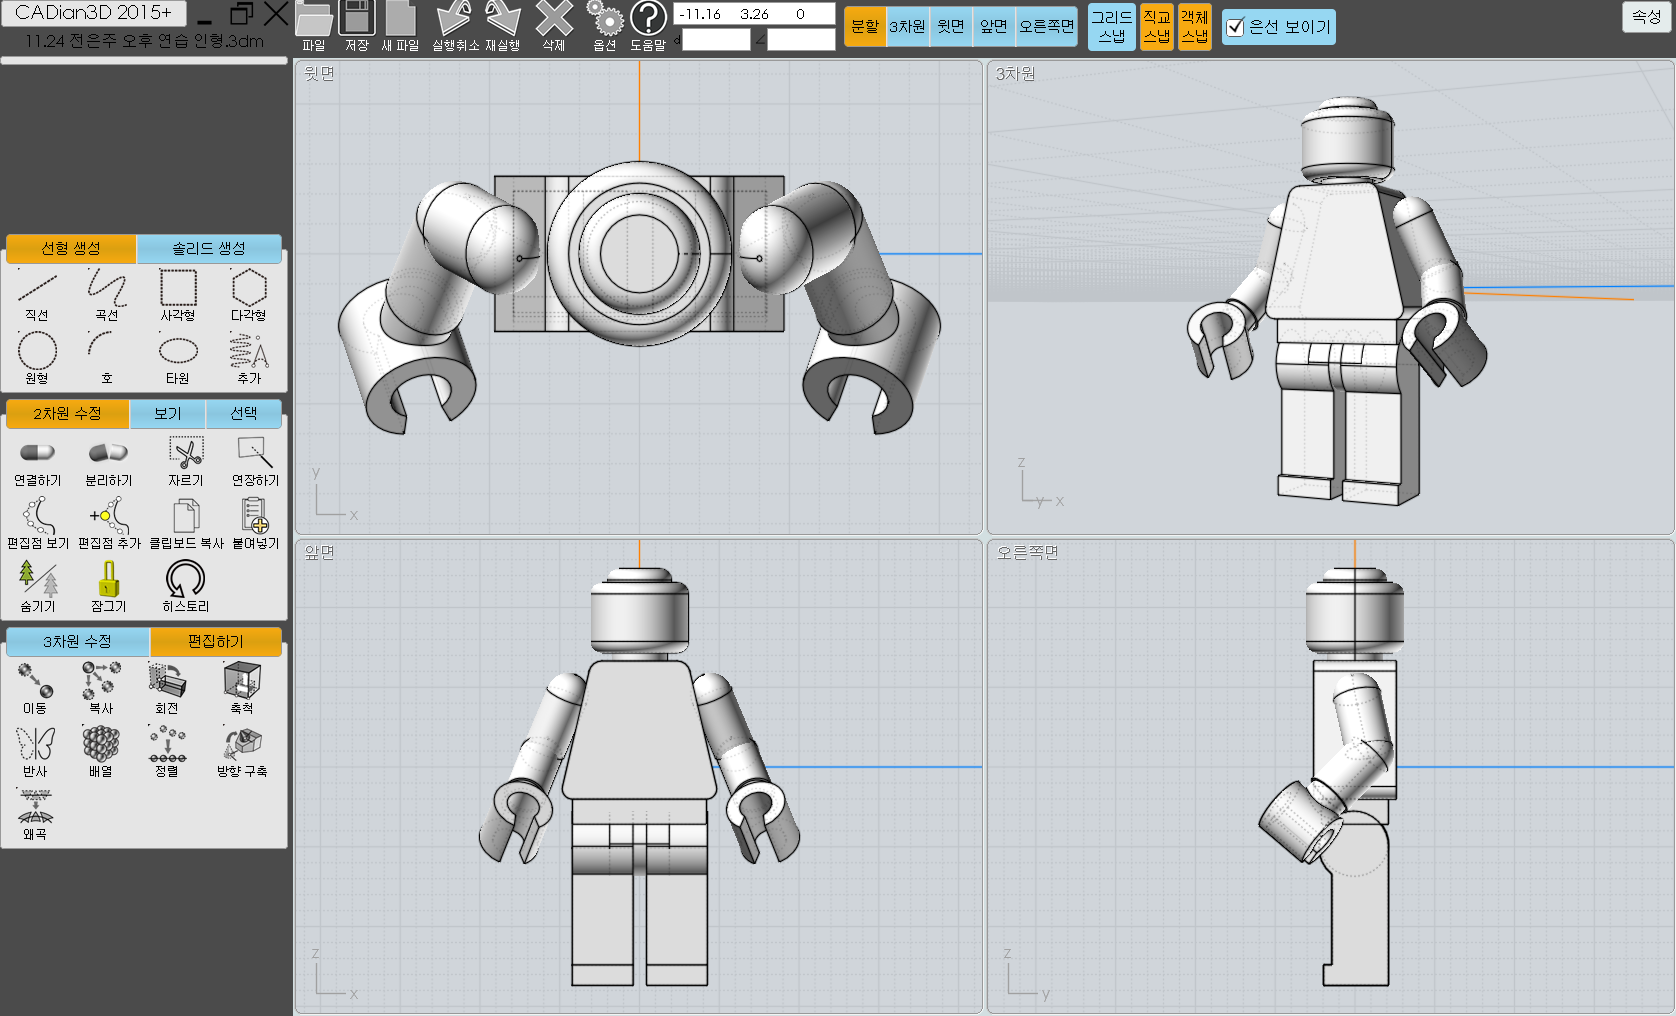The height and width of the screenshot is (1016, 1676).
Task: Open the 선택 (Select) tab
Action: click(x=244, y=413)
